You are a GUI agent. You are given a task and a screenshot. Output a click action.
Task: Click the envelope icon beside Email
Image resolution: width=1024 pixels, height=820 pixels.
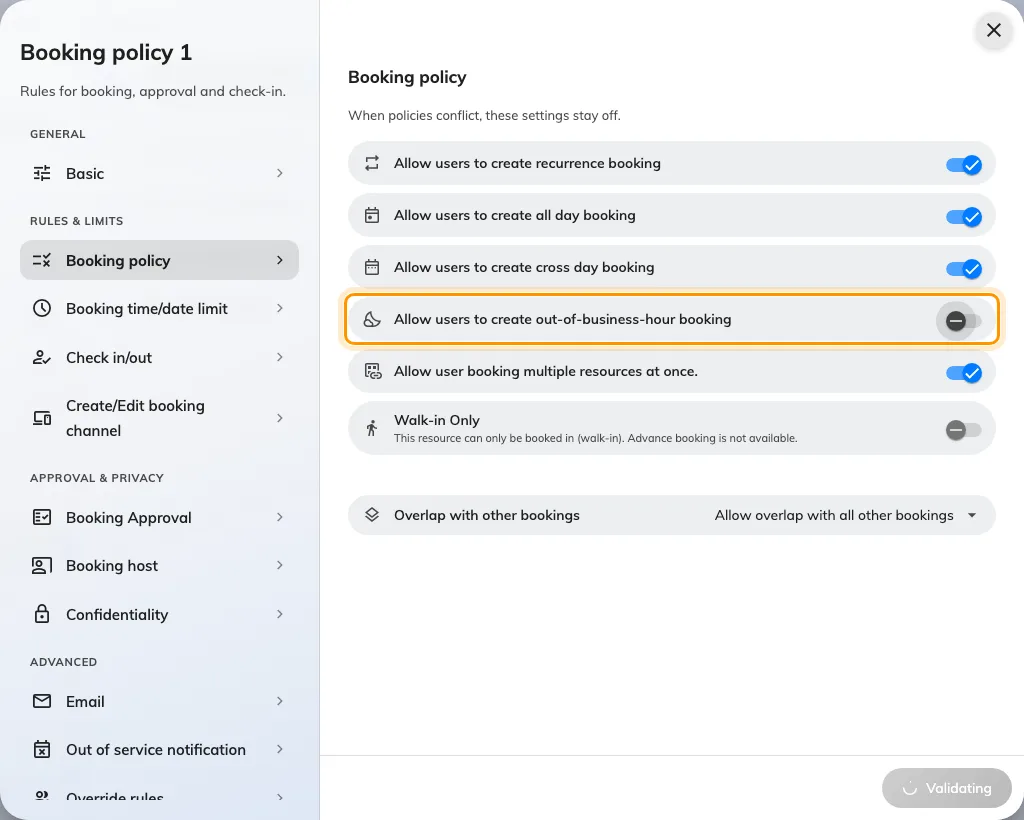point(42,701)
